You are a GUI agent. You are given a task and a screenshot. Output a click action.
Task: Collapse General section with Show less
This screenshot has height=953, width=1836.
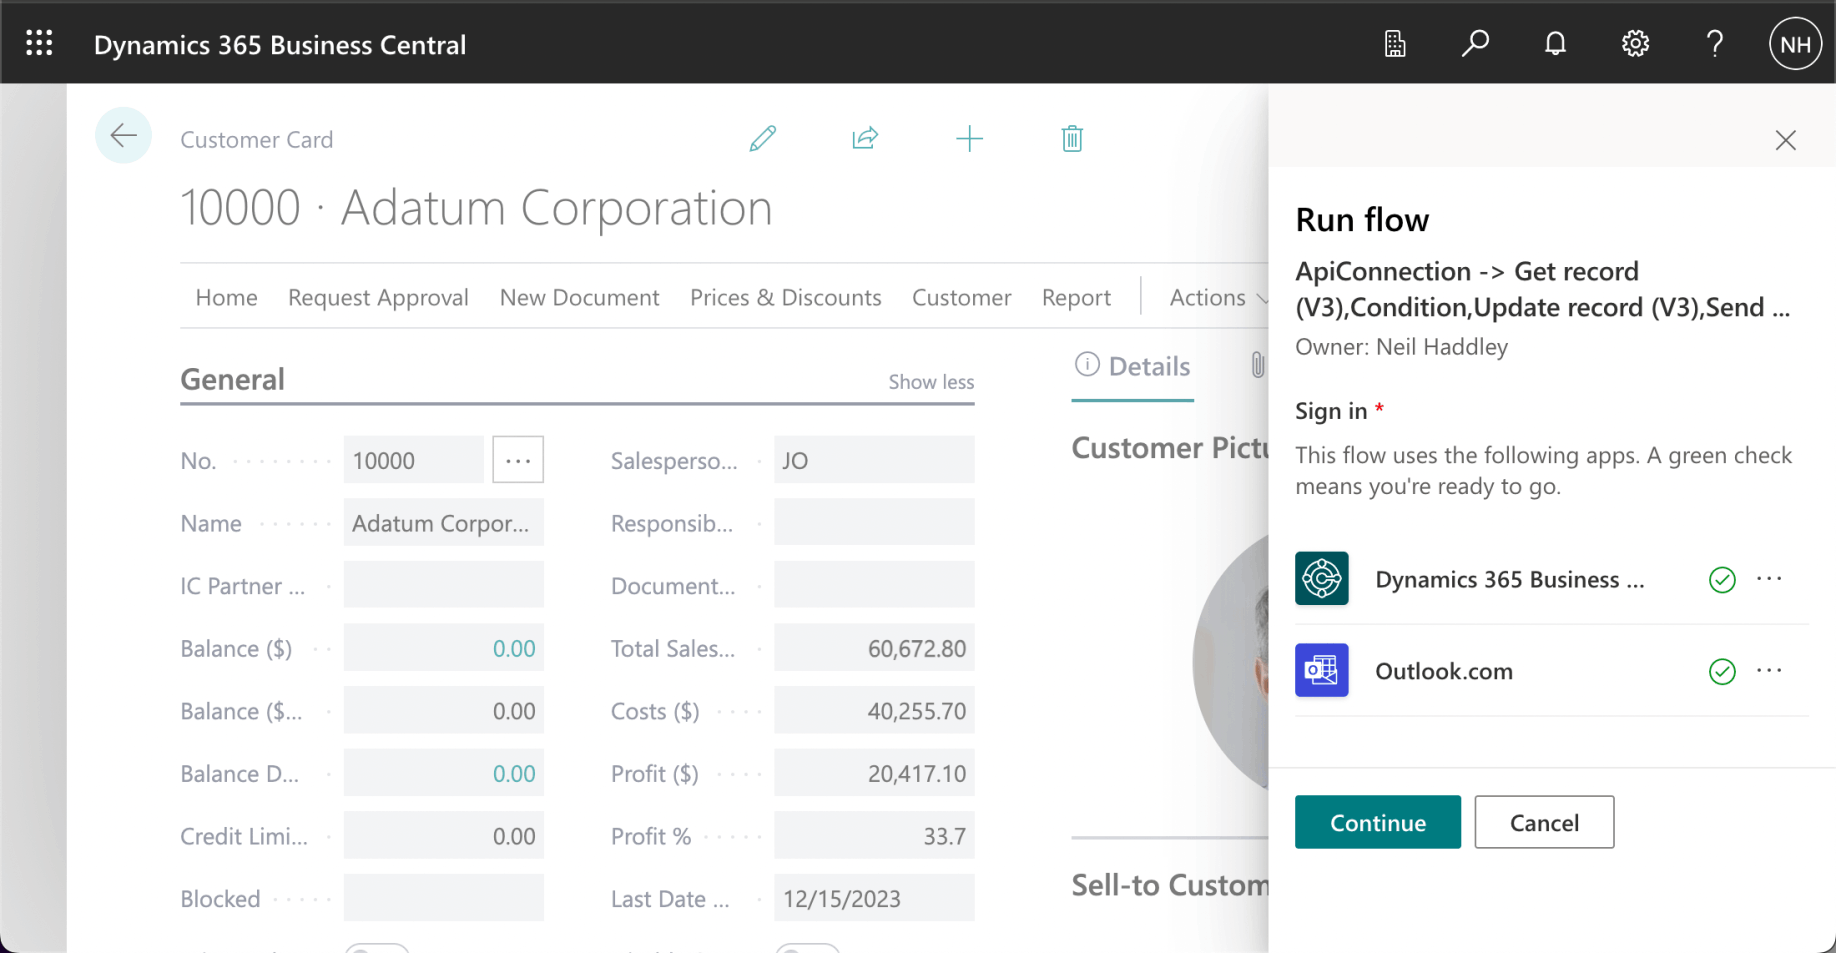pyautogui.click(x=930, y=382)
